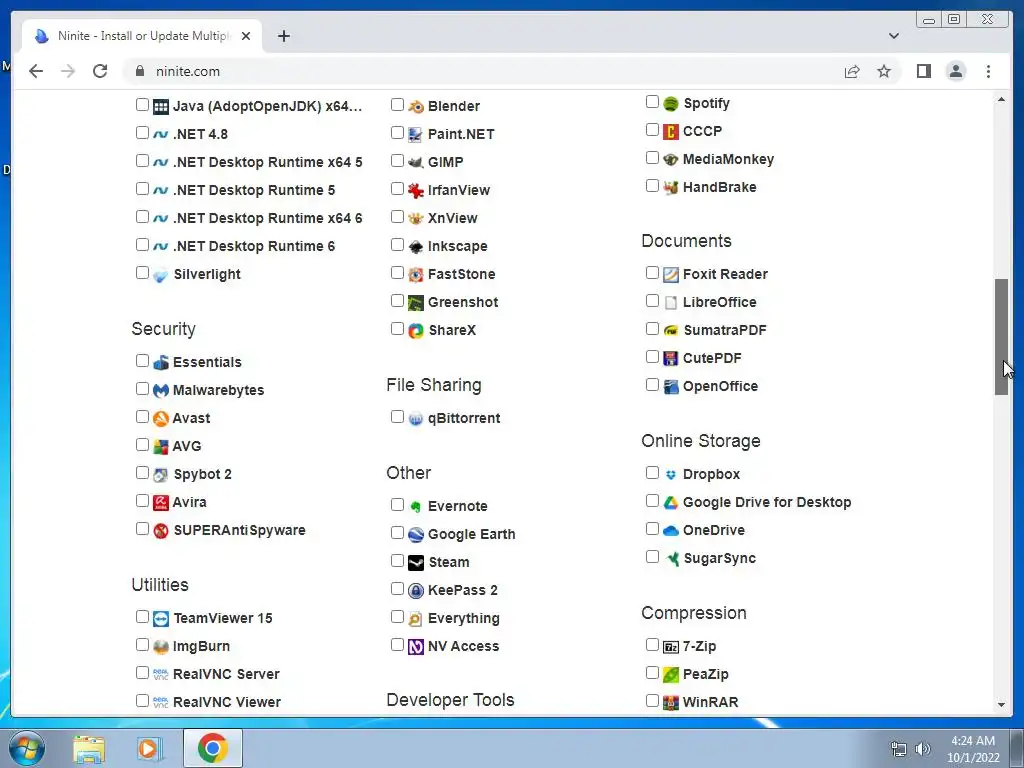Click the OpenOffice label

(720, 387)
